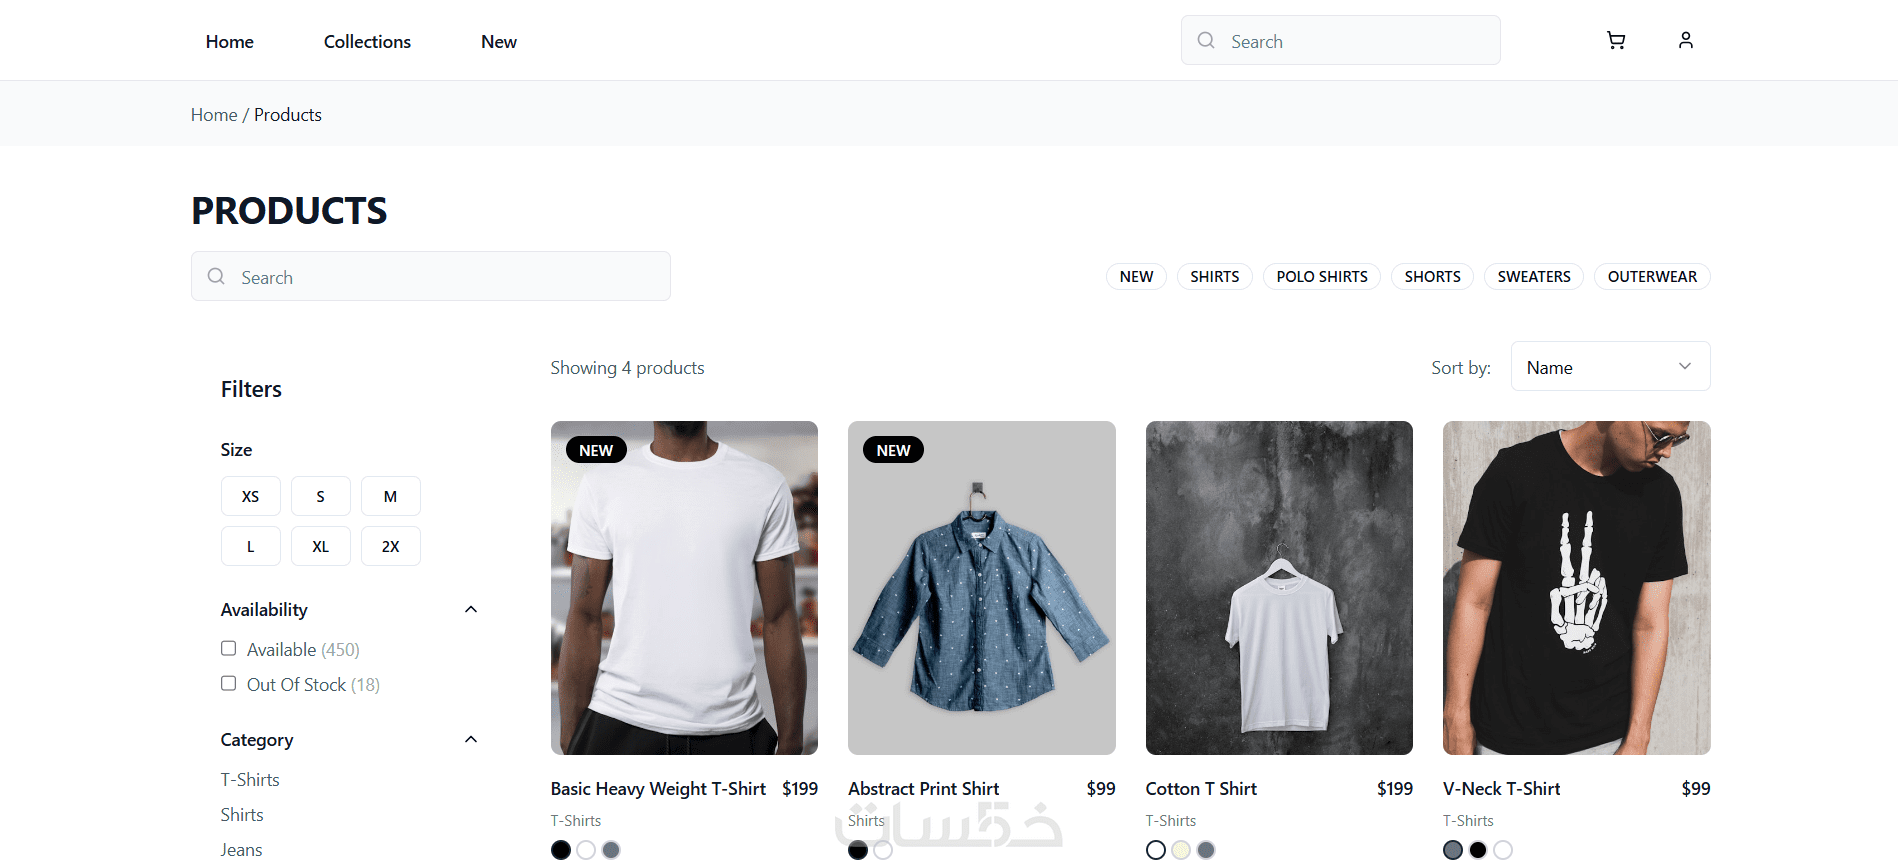Select the Jeans category filter
The image size is (1898, 865).
242,850
